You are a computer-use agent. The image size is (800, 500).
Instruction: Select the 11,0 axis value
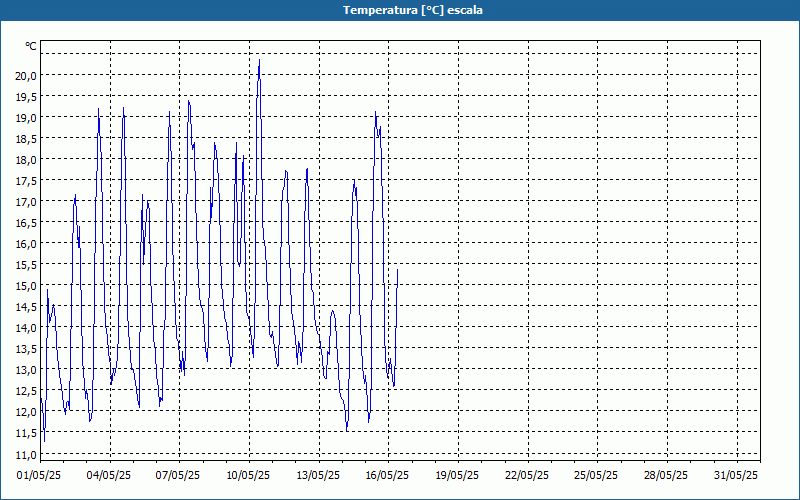click(x=27, y=454)
